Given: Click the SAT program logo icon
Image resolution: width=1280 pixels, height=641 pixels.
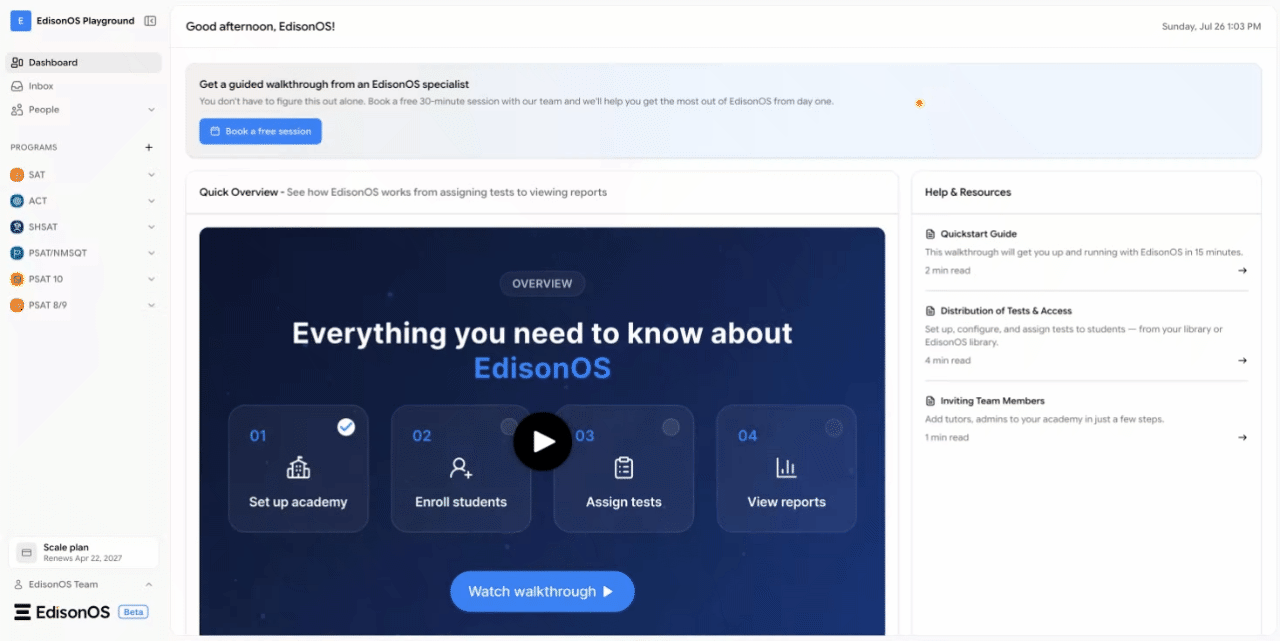Looking at the screenshot, I should tap(17, 175).
